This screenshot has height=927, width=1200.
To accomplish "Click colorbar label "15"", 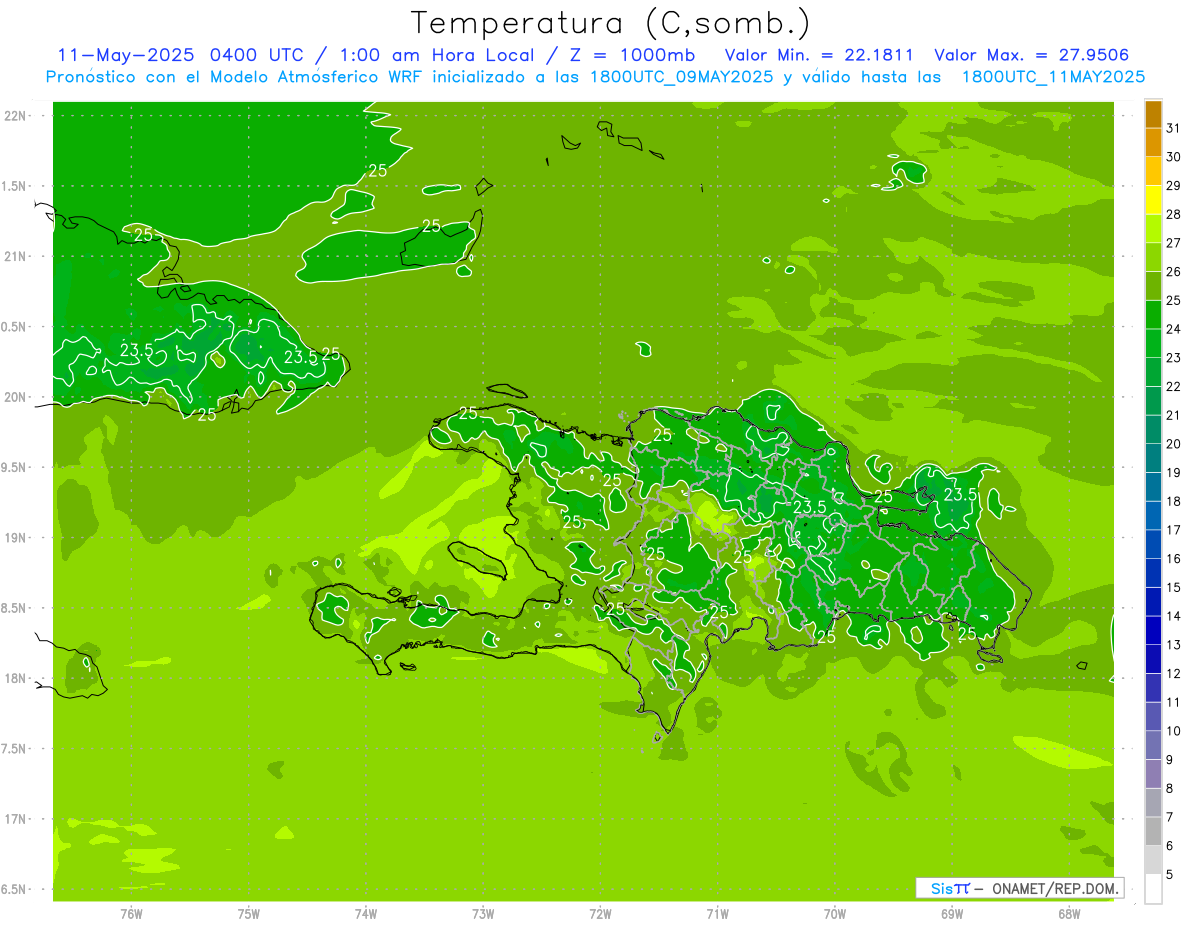I will [1174, 587].
